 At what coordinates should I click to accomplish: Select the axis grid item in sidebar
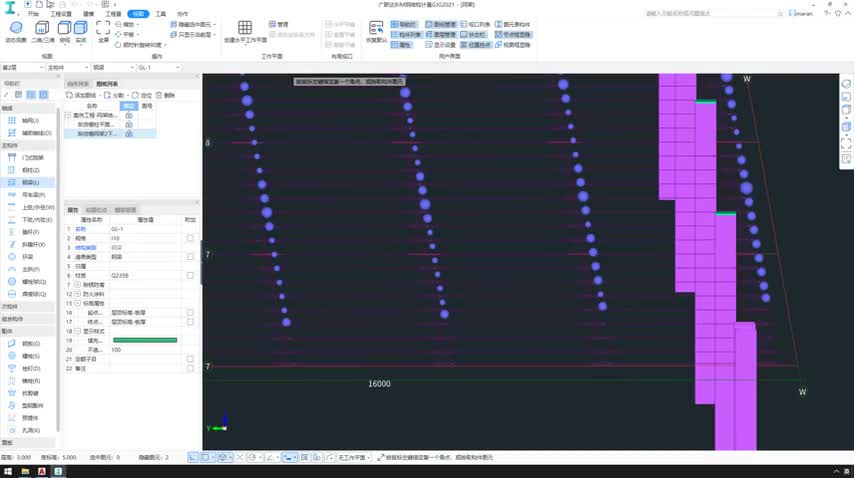pyautogui.click(x=29, y=120)
